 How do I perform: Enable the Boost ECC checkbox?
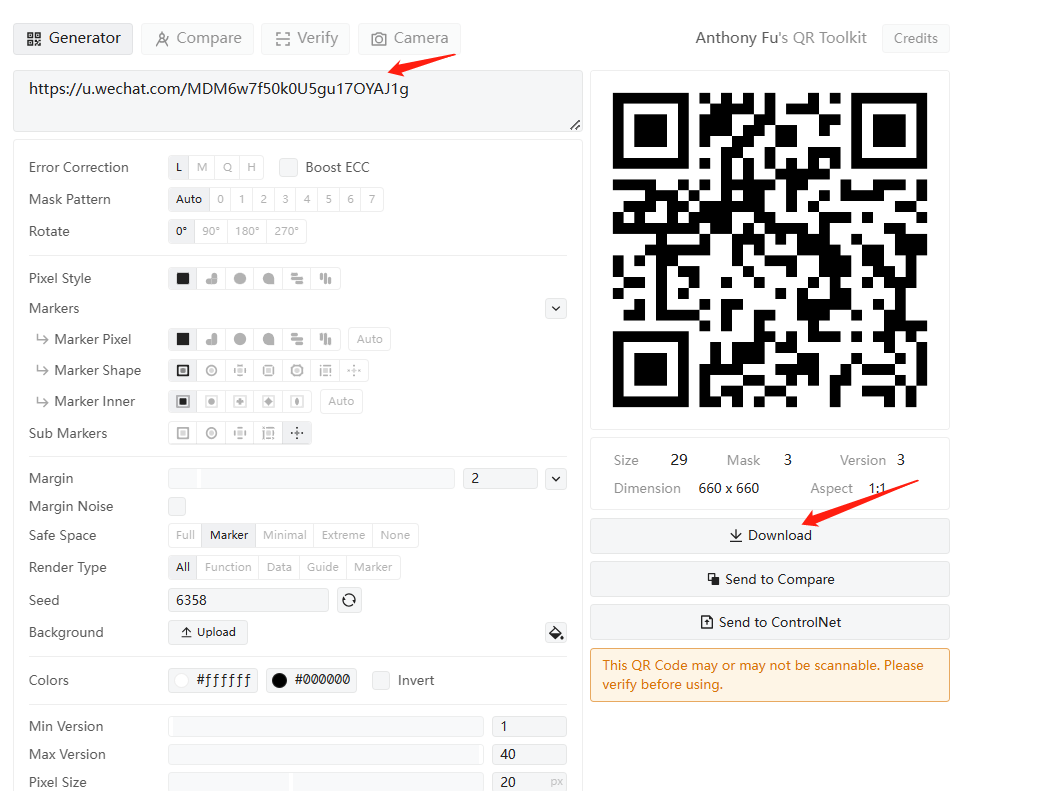289,167
